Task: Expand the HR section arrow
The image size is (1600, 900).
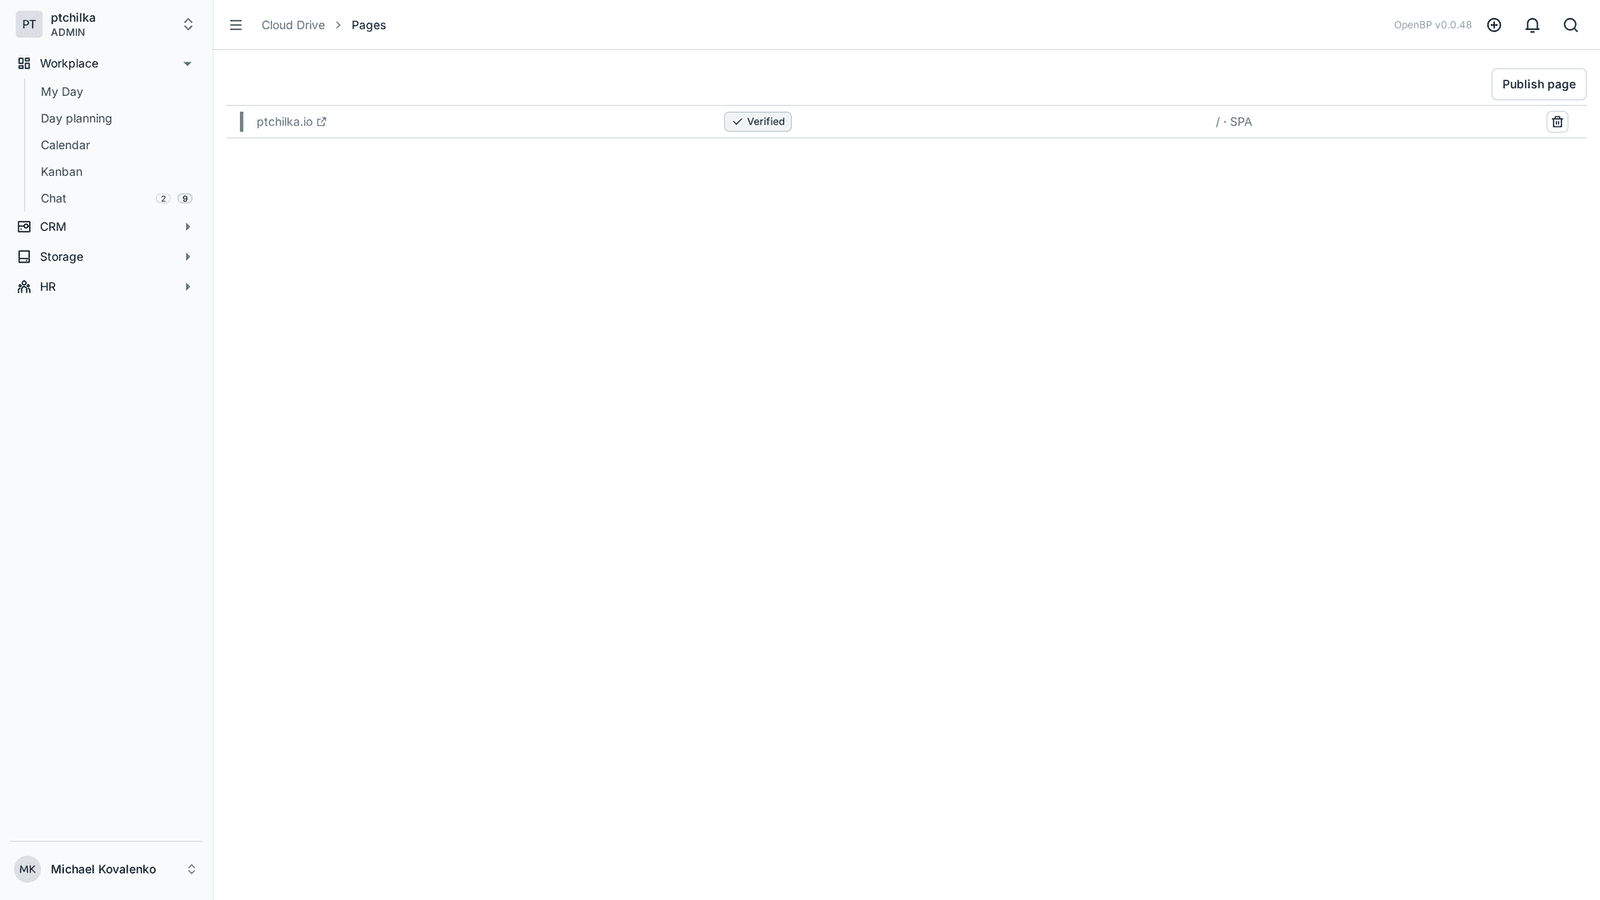Action: point(187,287)
